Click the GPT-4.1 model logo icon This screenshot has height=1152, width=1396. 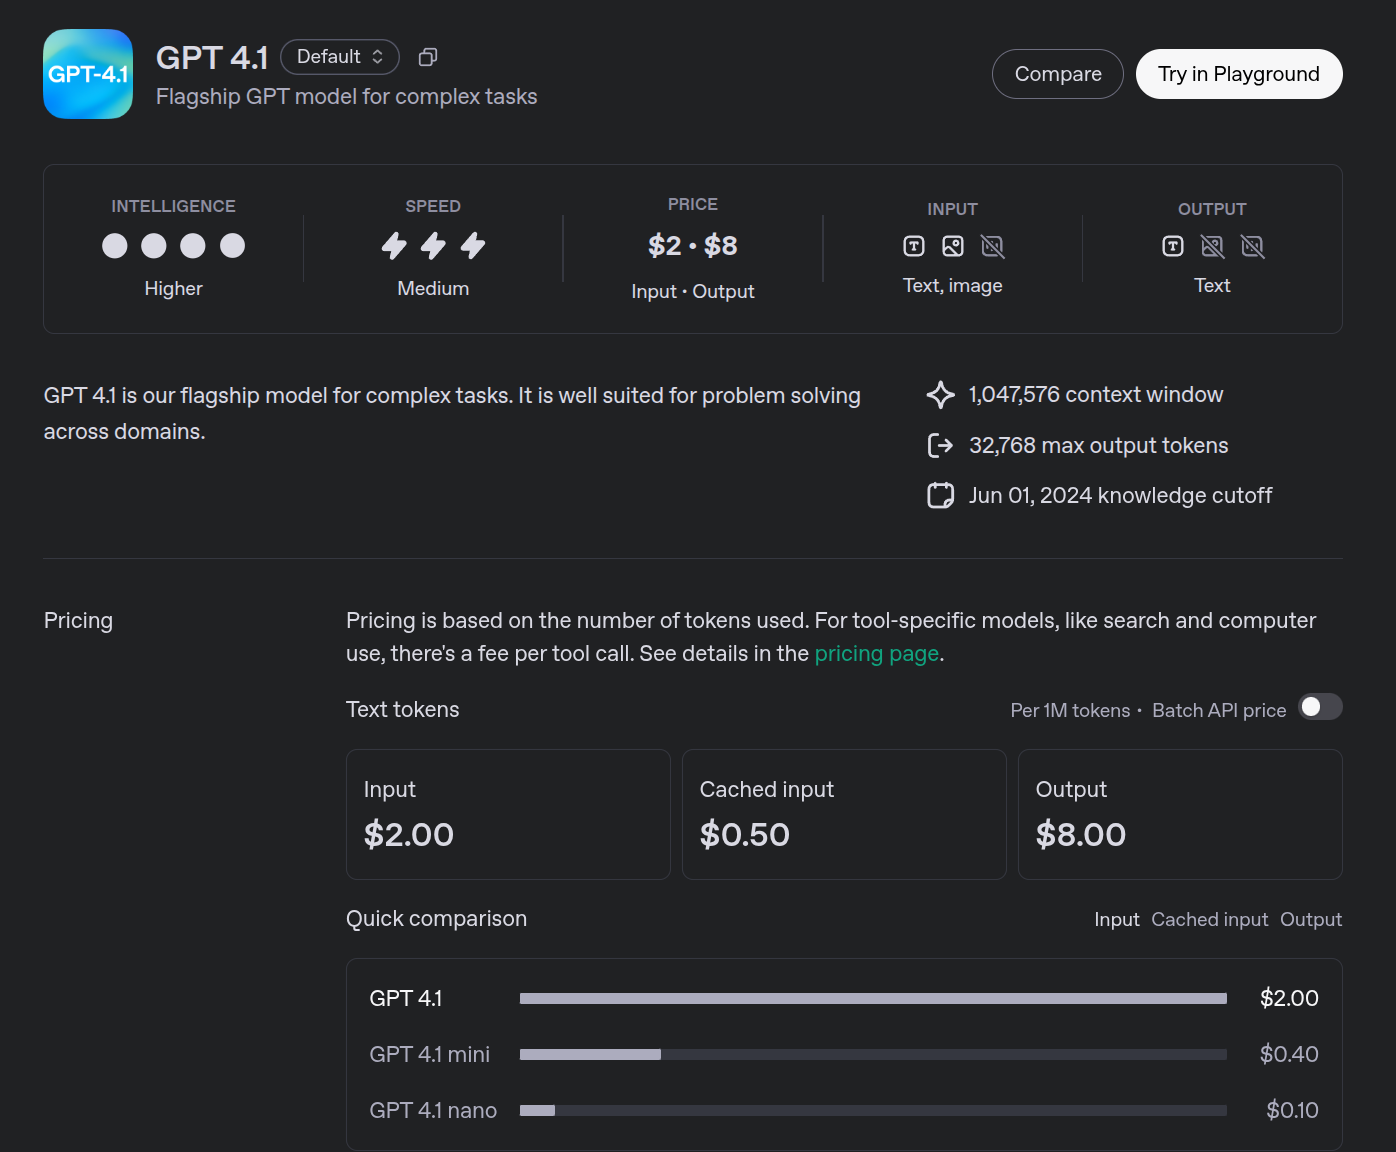pyautogui.click(x=88, y=74)
